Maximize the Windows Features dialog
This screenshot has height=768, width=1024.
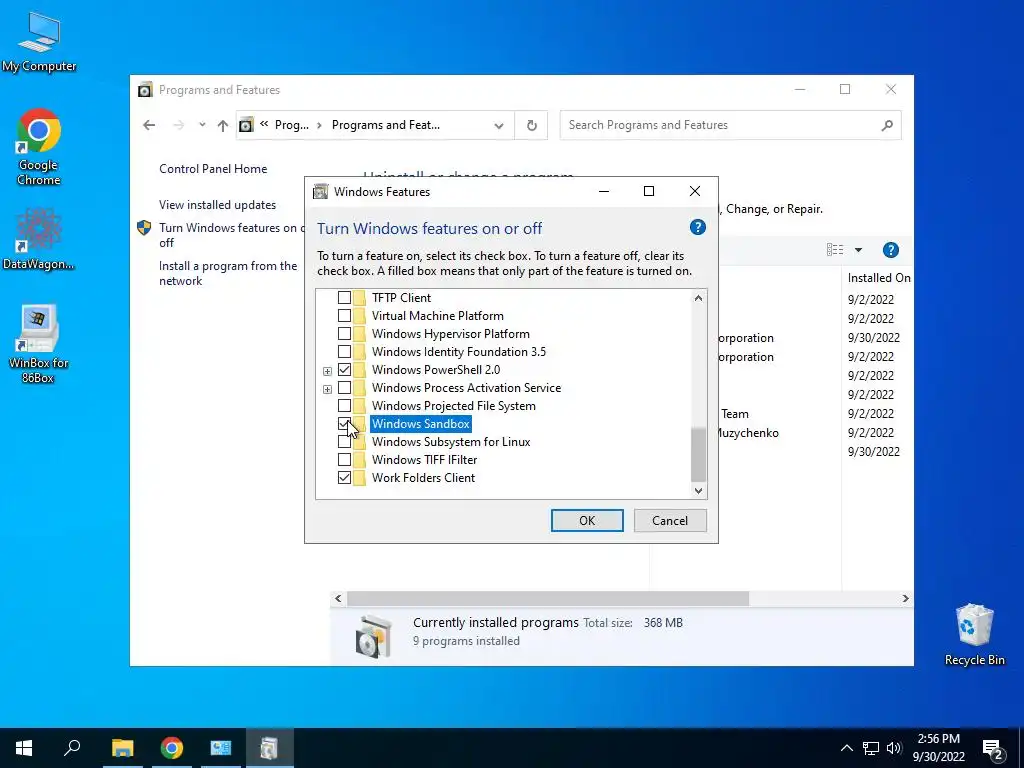(648, 191)
